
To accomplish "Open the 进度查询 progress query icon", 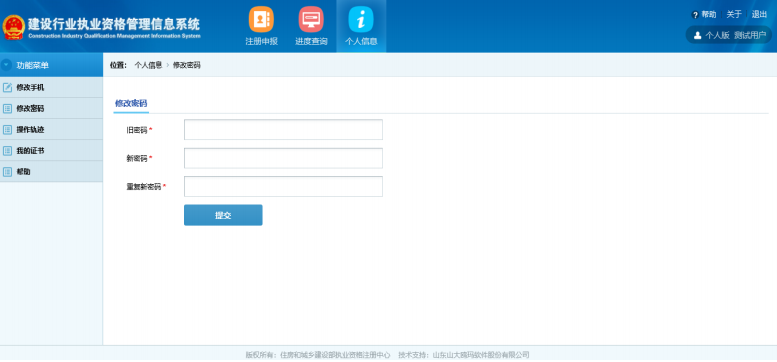I will (x=311, y=19).
